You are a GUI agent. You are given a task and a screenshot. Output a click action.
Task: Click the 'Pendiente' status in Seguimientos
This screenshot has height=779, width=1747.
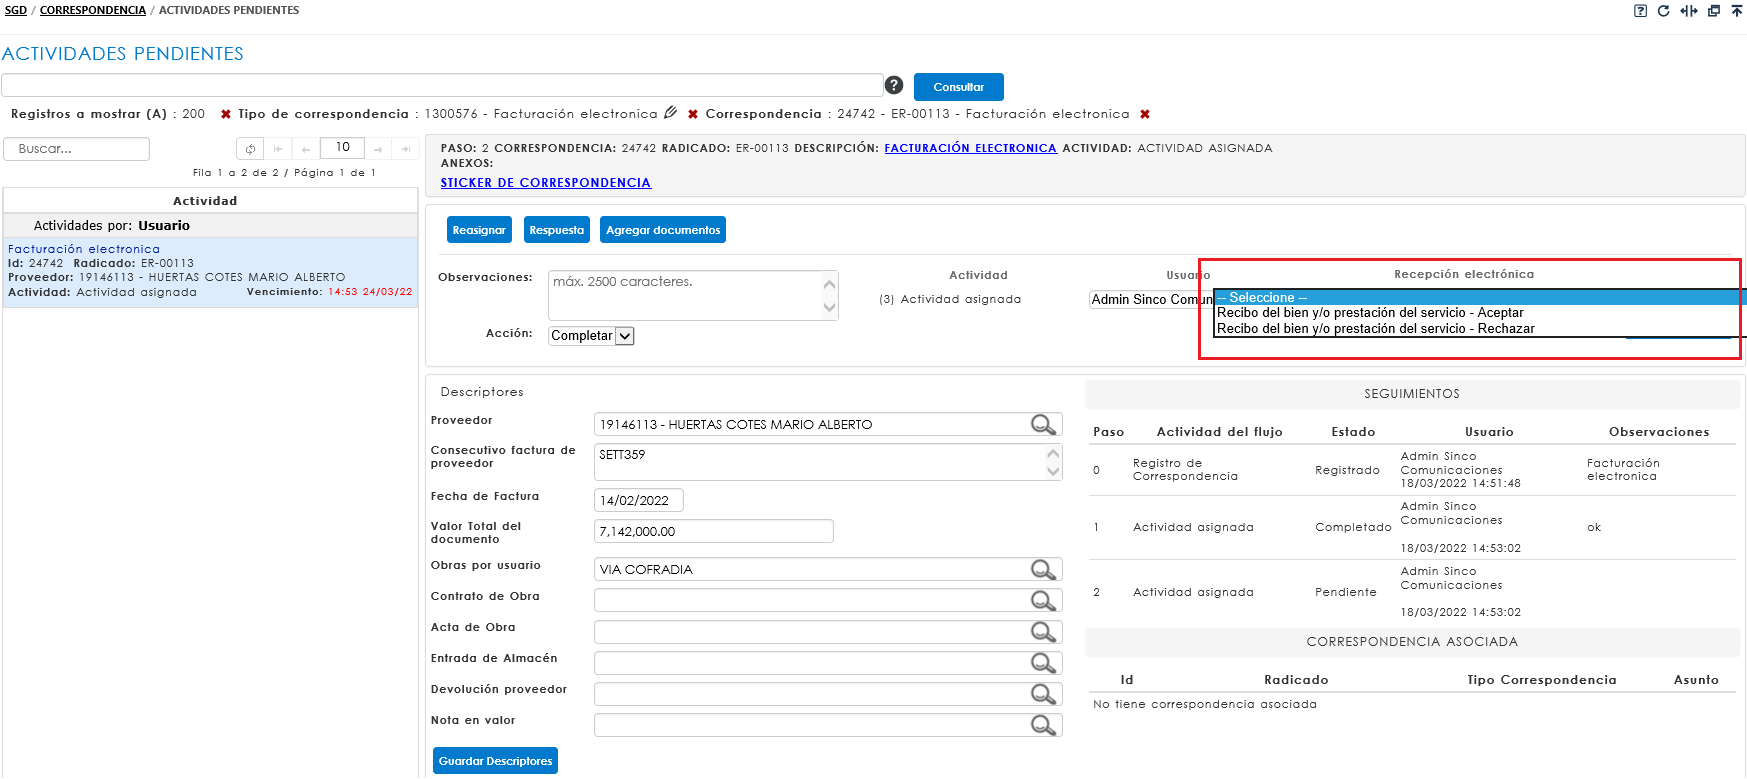pyautogui.click(x=1345, y=592)
